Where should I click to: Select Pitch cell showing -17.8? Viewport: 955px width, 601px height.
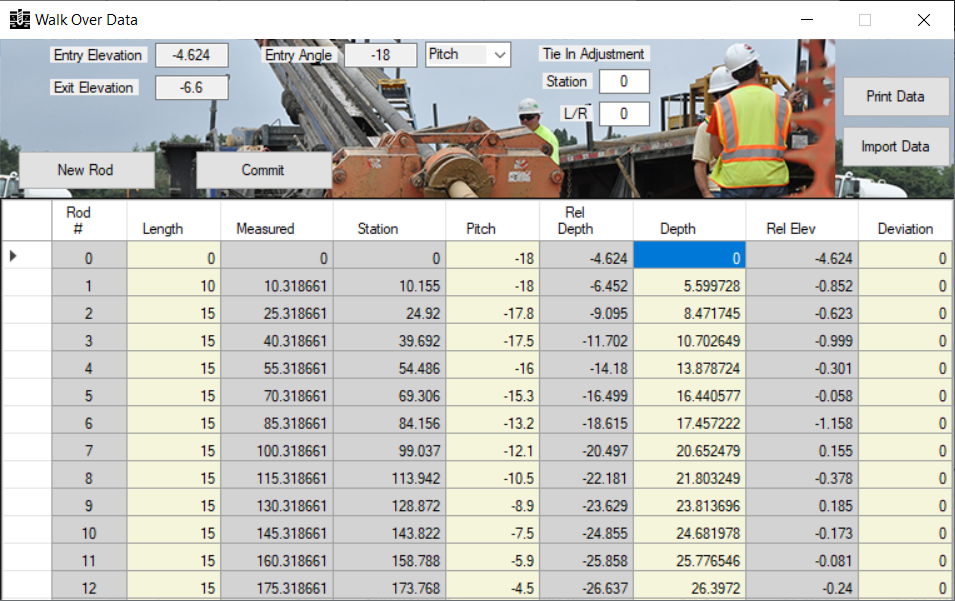point(492,313)
